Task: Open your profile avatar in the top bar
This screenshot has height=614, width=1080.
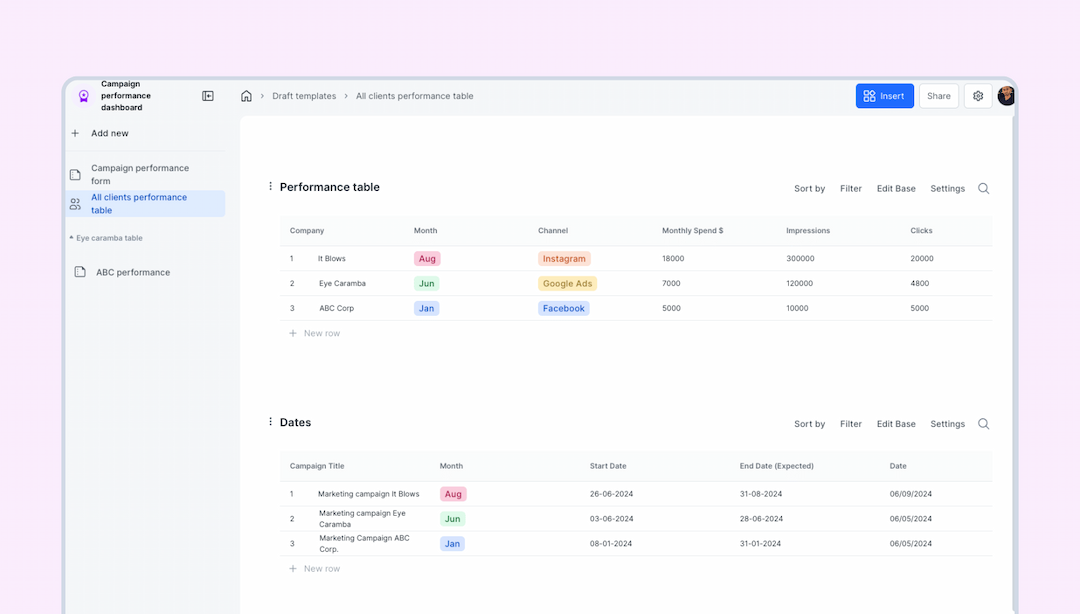Action: point(1006,95)
